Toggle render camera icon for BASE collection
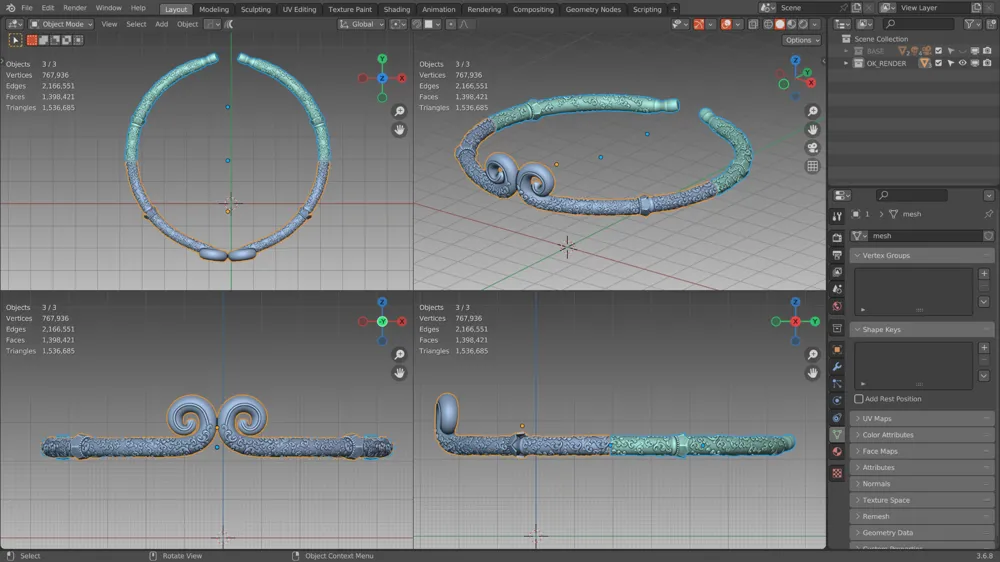The width and height of the screenshot is (1000, 562). (987, 51)
